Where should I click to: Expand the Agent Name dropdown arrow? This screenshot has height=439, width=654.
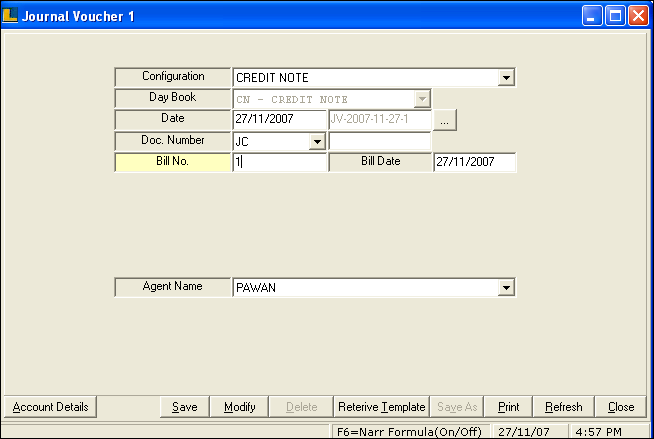[506, 287]
